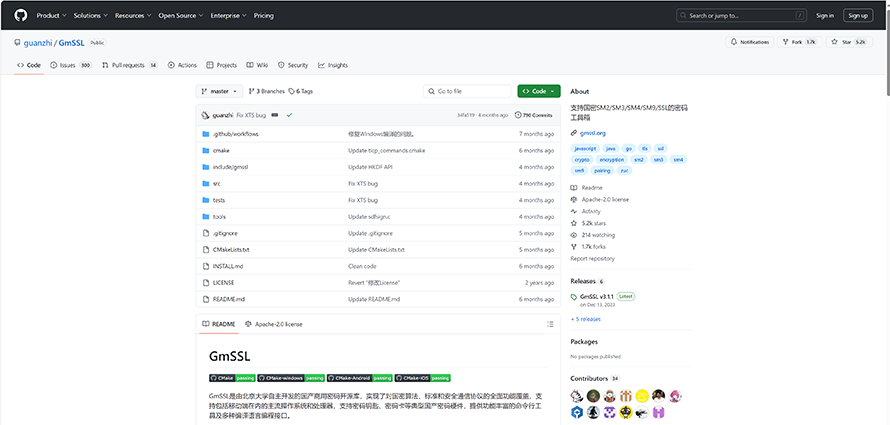Click the javascript topic tag

click(584, 149)
